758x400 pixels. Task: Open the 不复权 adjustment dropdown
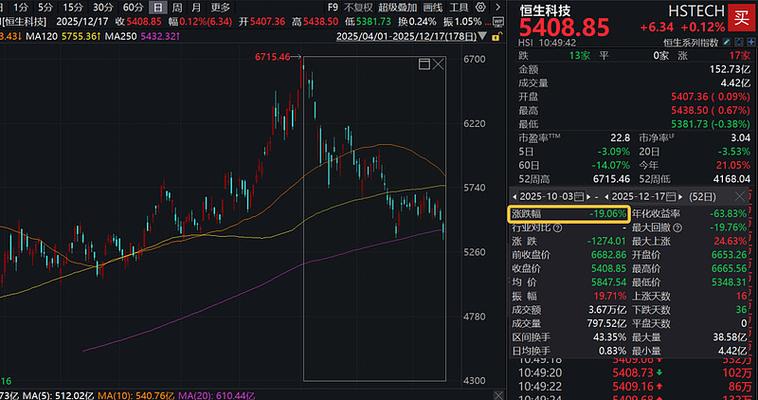pyautogui.click(x=358, y=7)
